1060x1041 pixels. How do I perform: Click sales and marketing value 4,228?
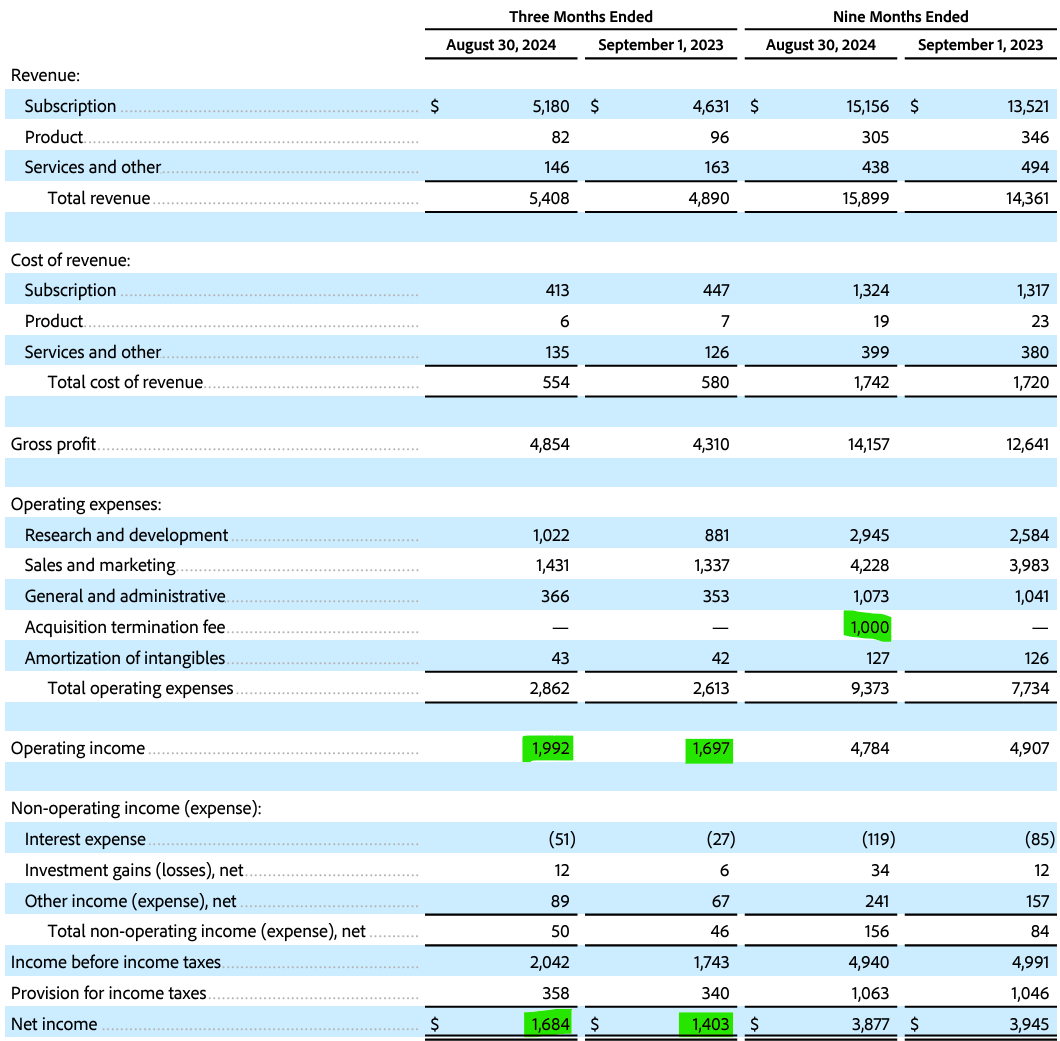(x=869, y=565)
